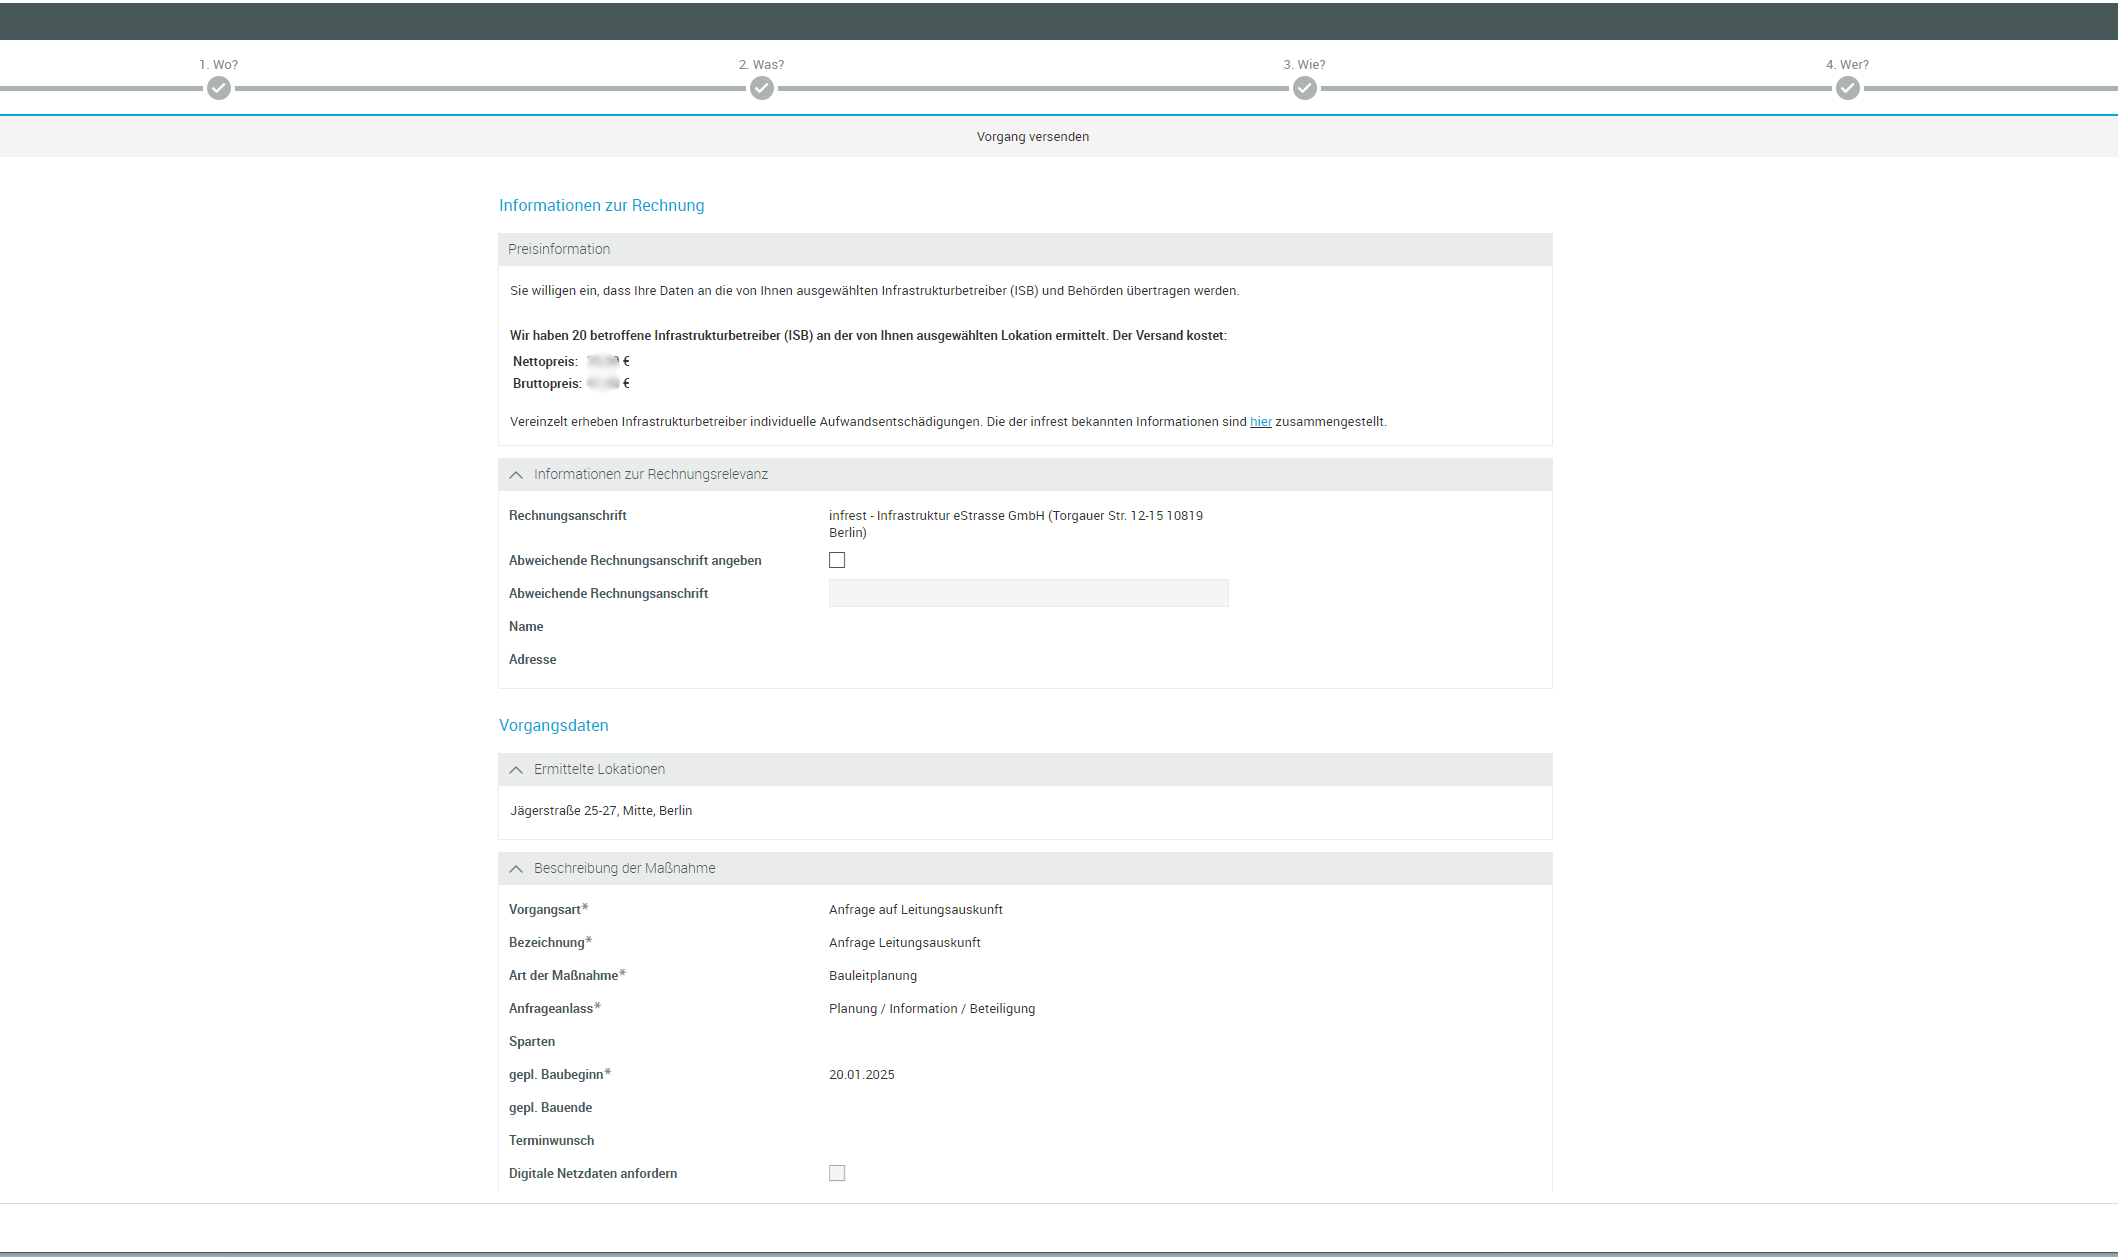
Task: Click the Informationen zur Rechnung heading
Action: coord(601,205)
